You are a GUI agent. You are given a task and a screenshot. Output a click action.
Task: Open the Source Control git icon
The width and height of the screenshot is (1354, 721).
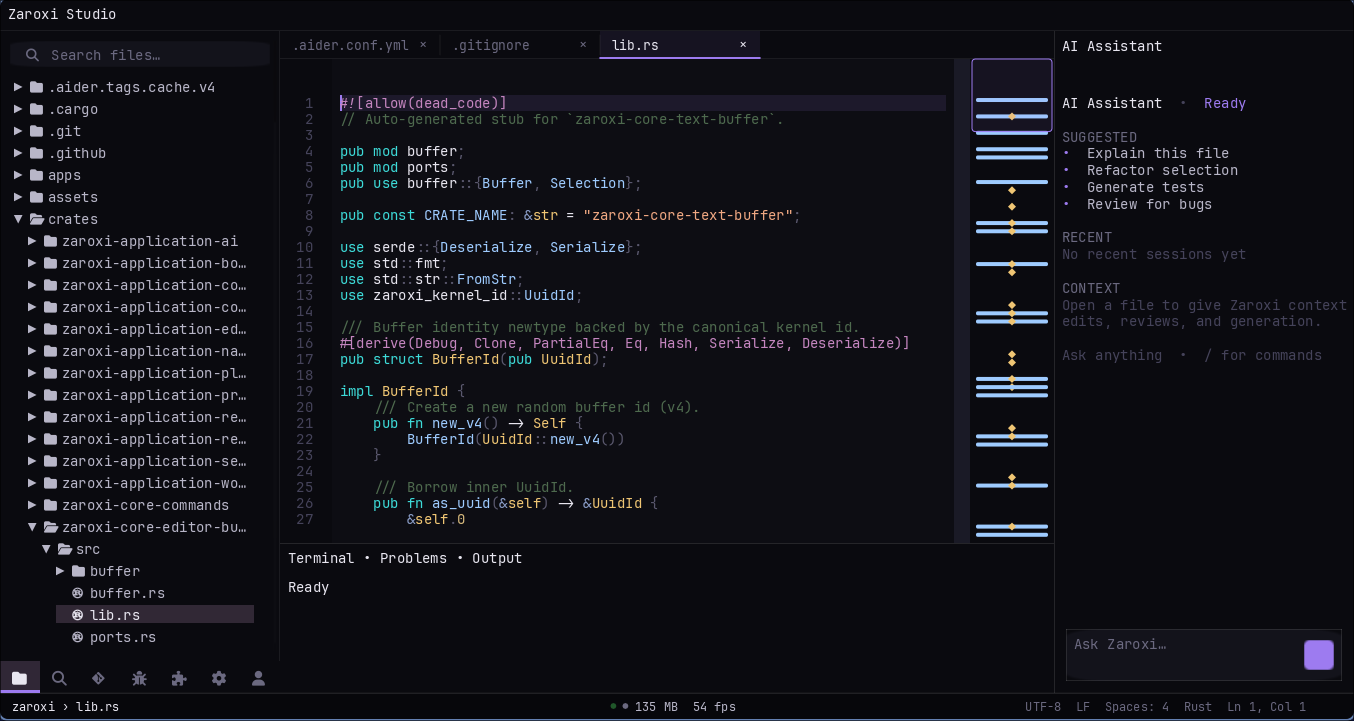[98, 677]
